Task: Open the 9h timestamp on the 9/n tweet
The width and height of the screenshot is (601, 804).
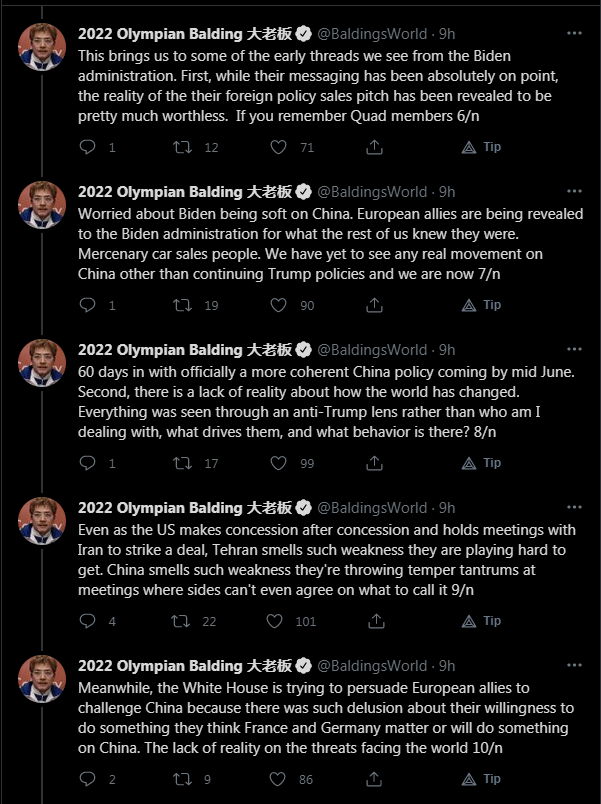Action: coord(447,508)
